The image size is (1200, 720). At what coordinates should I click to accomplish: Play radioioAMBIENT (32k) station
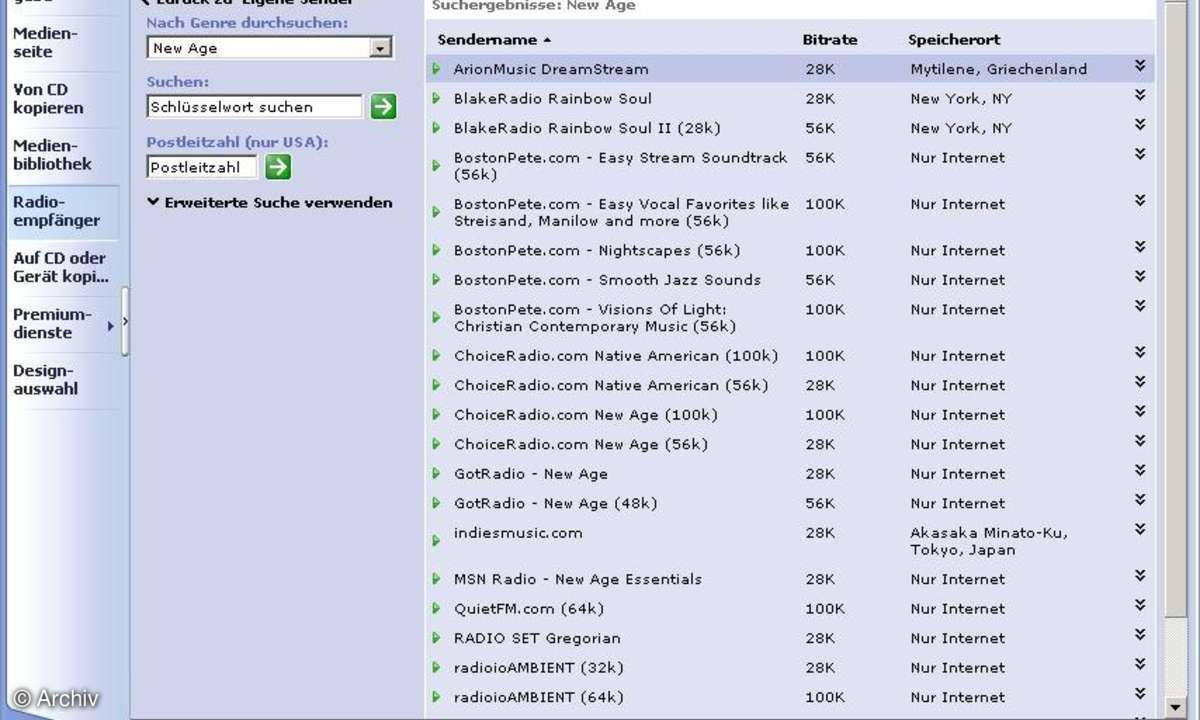(x=436, y=667)
